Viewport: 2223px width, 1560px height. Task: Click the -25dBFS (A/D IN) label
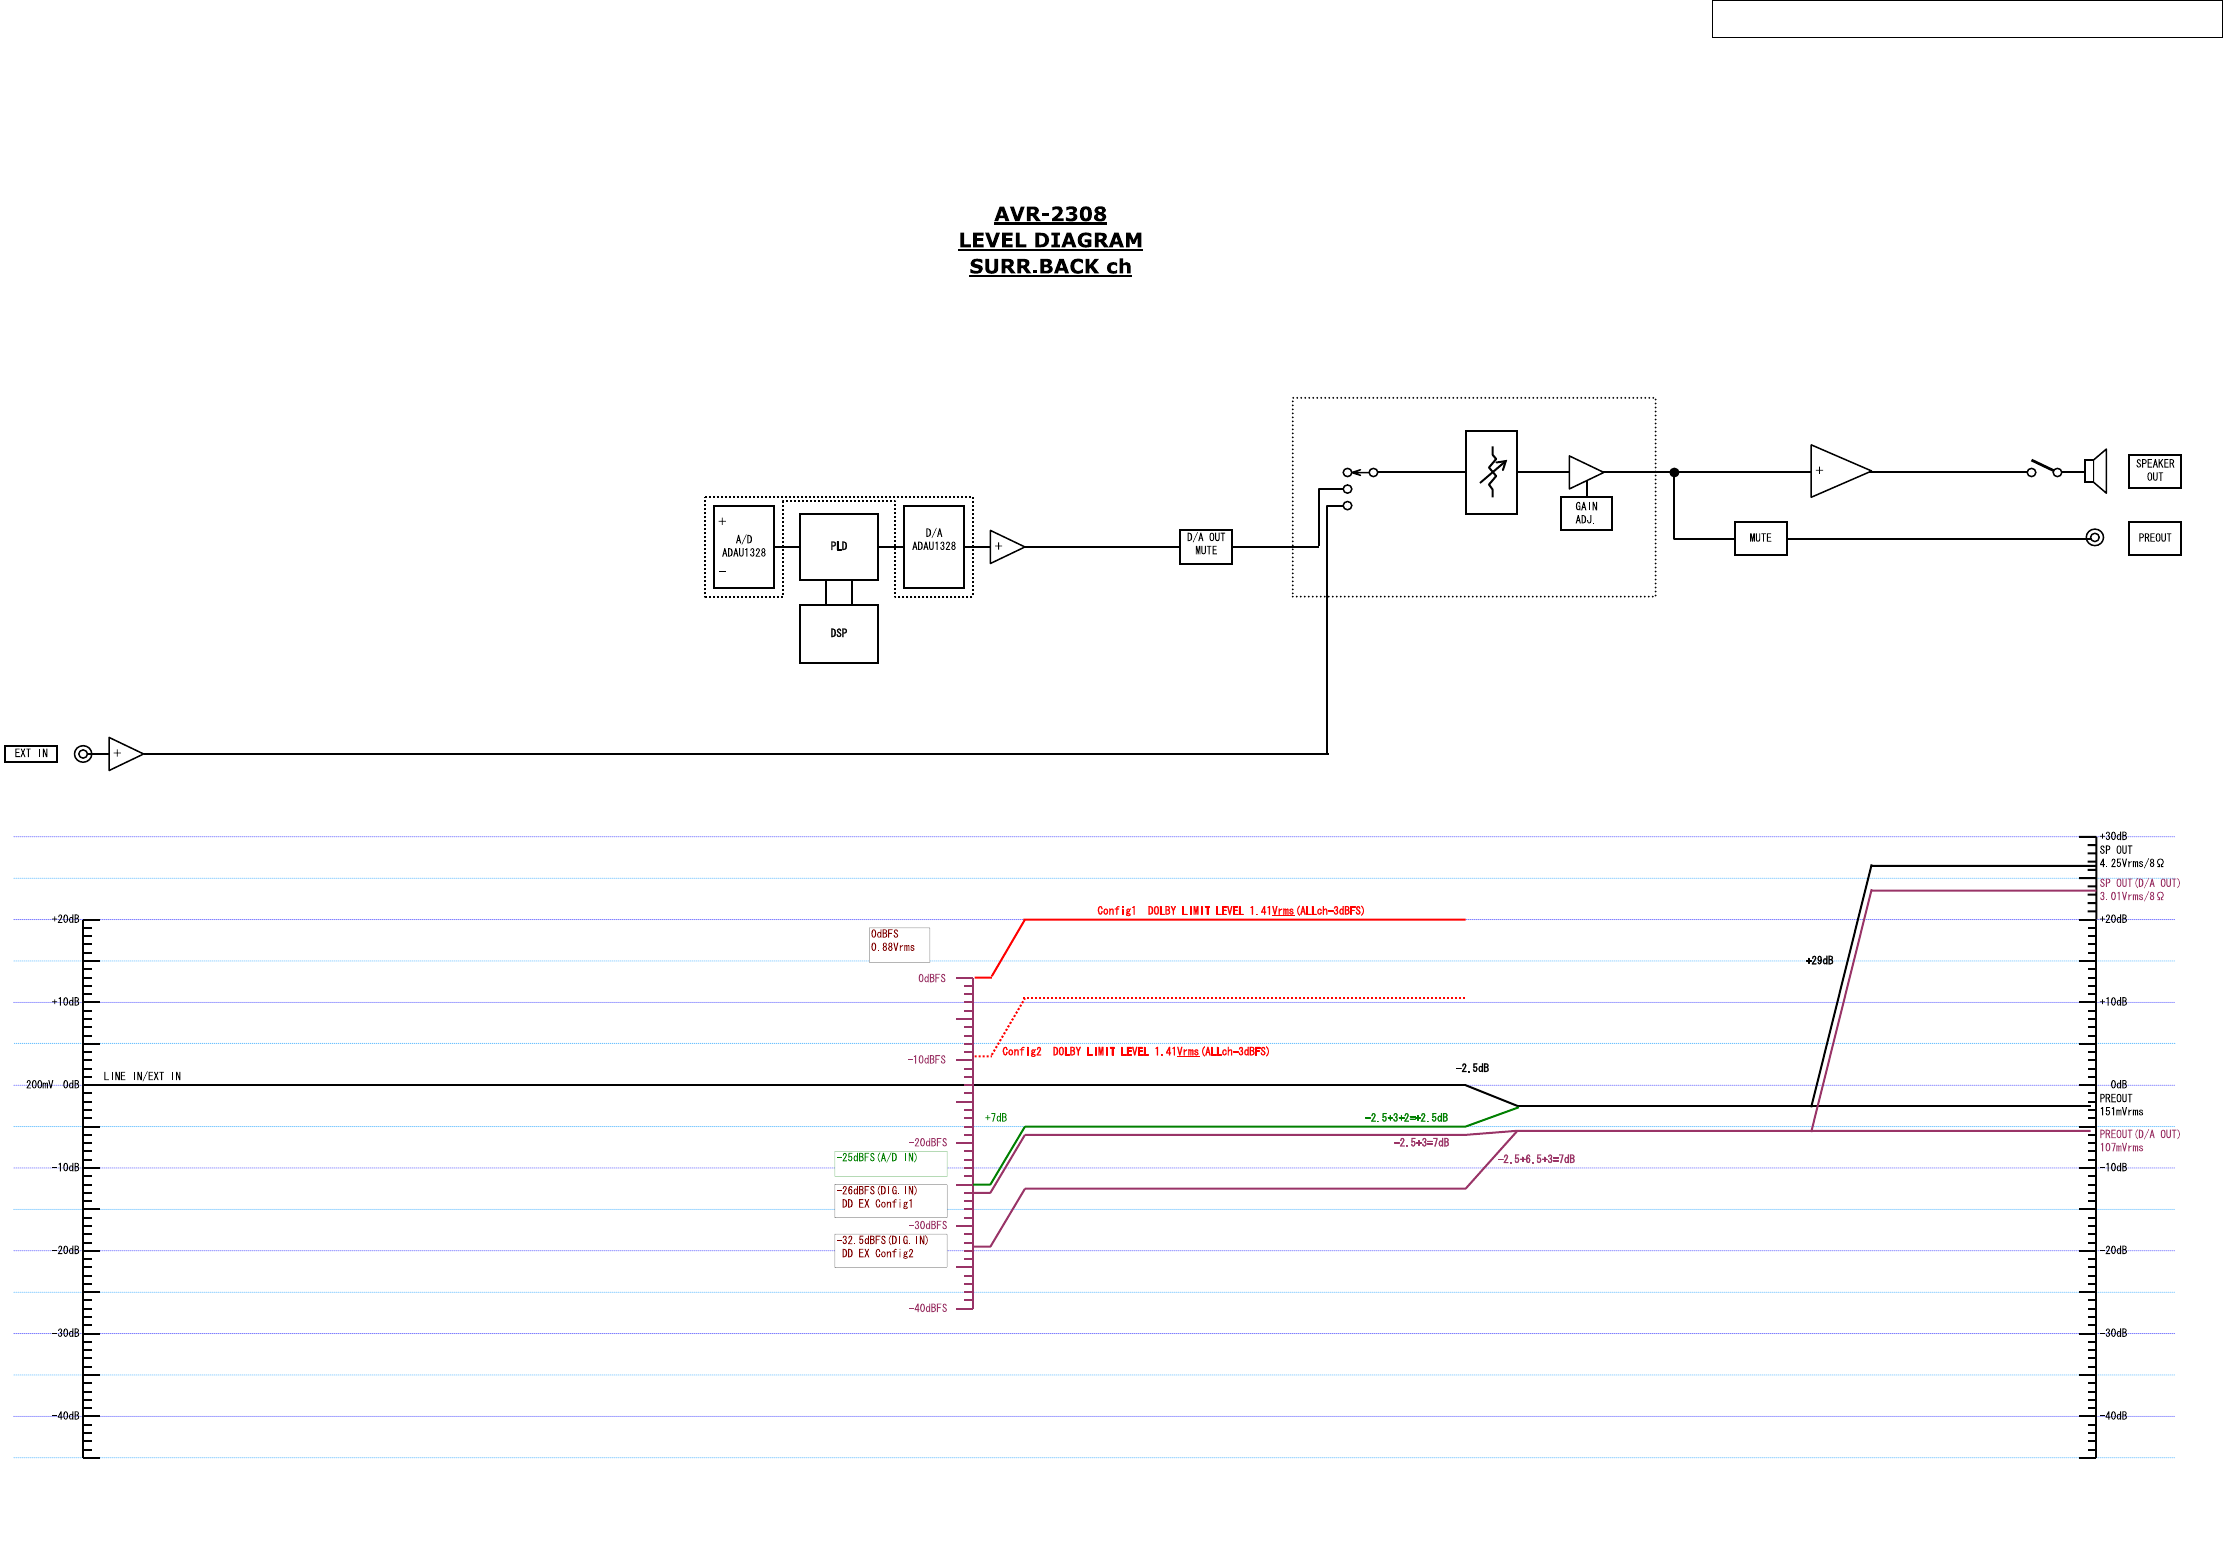(x=890, y=1164)
